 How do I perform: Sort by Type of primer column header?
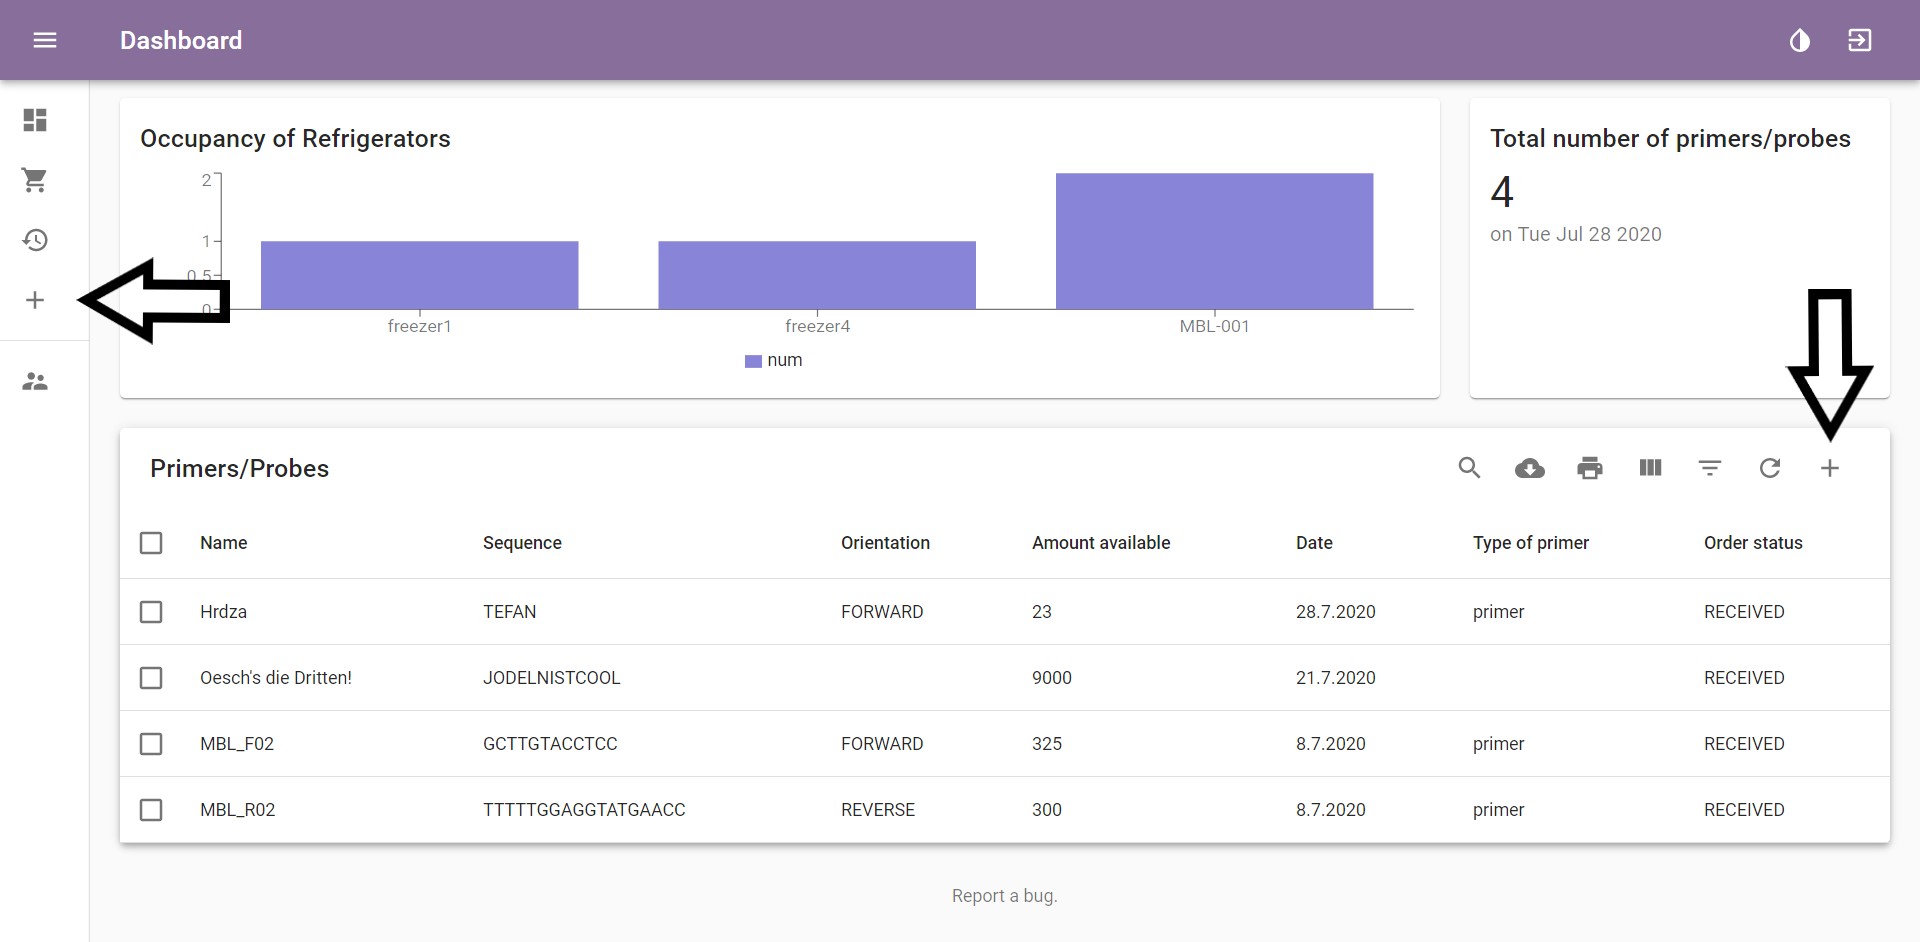[1530, 543]
